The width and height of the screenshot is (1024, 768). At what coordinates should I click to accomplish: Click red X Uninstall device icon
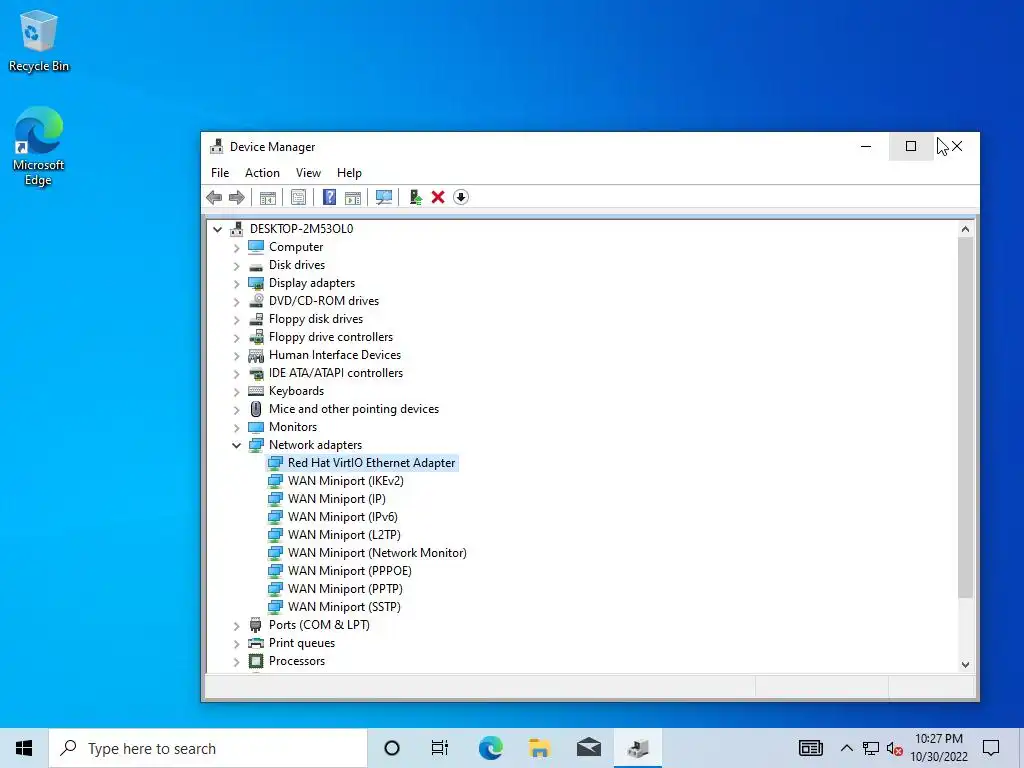tap(438, 197)
